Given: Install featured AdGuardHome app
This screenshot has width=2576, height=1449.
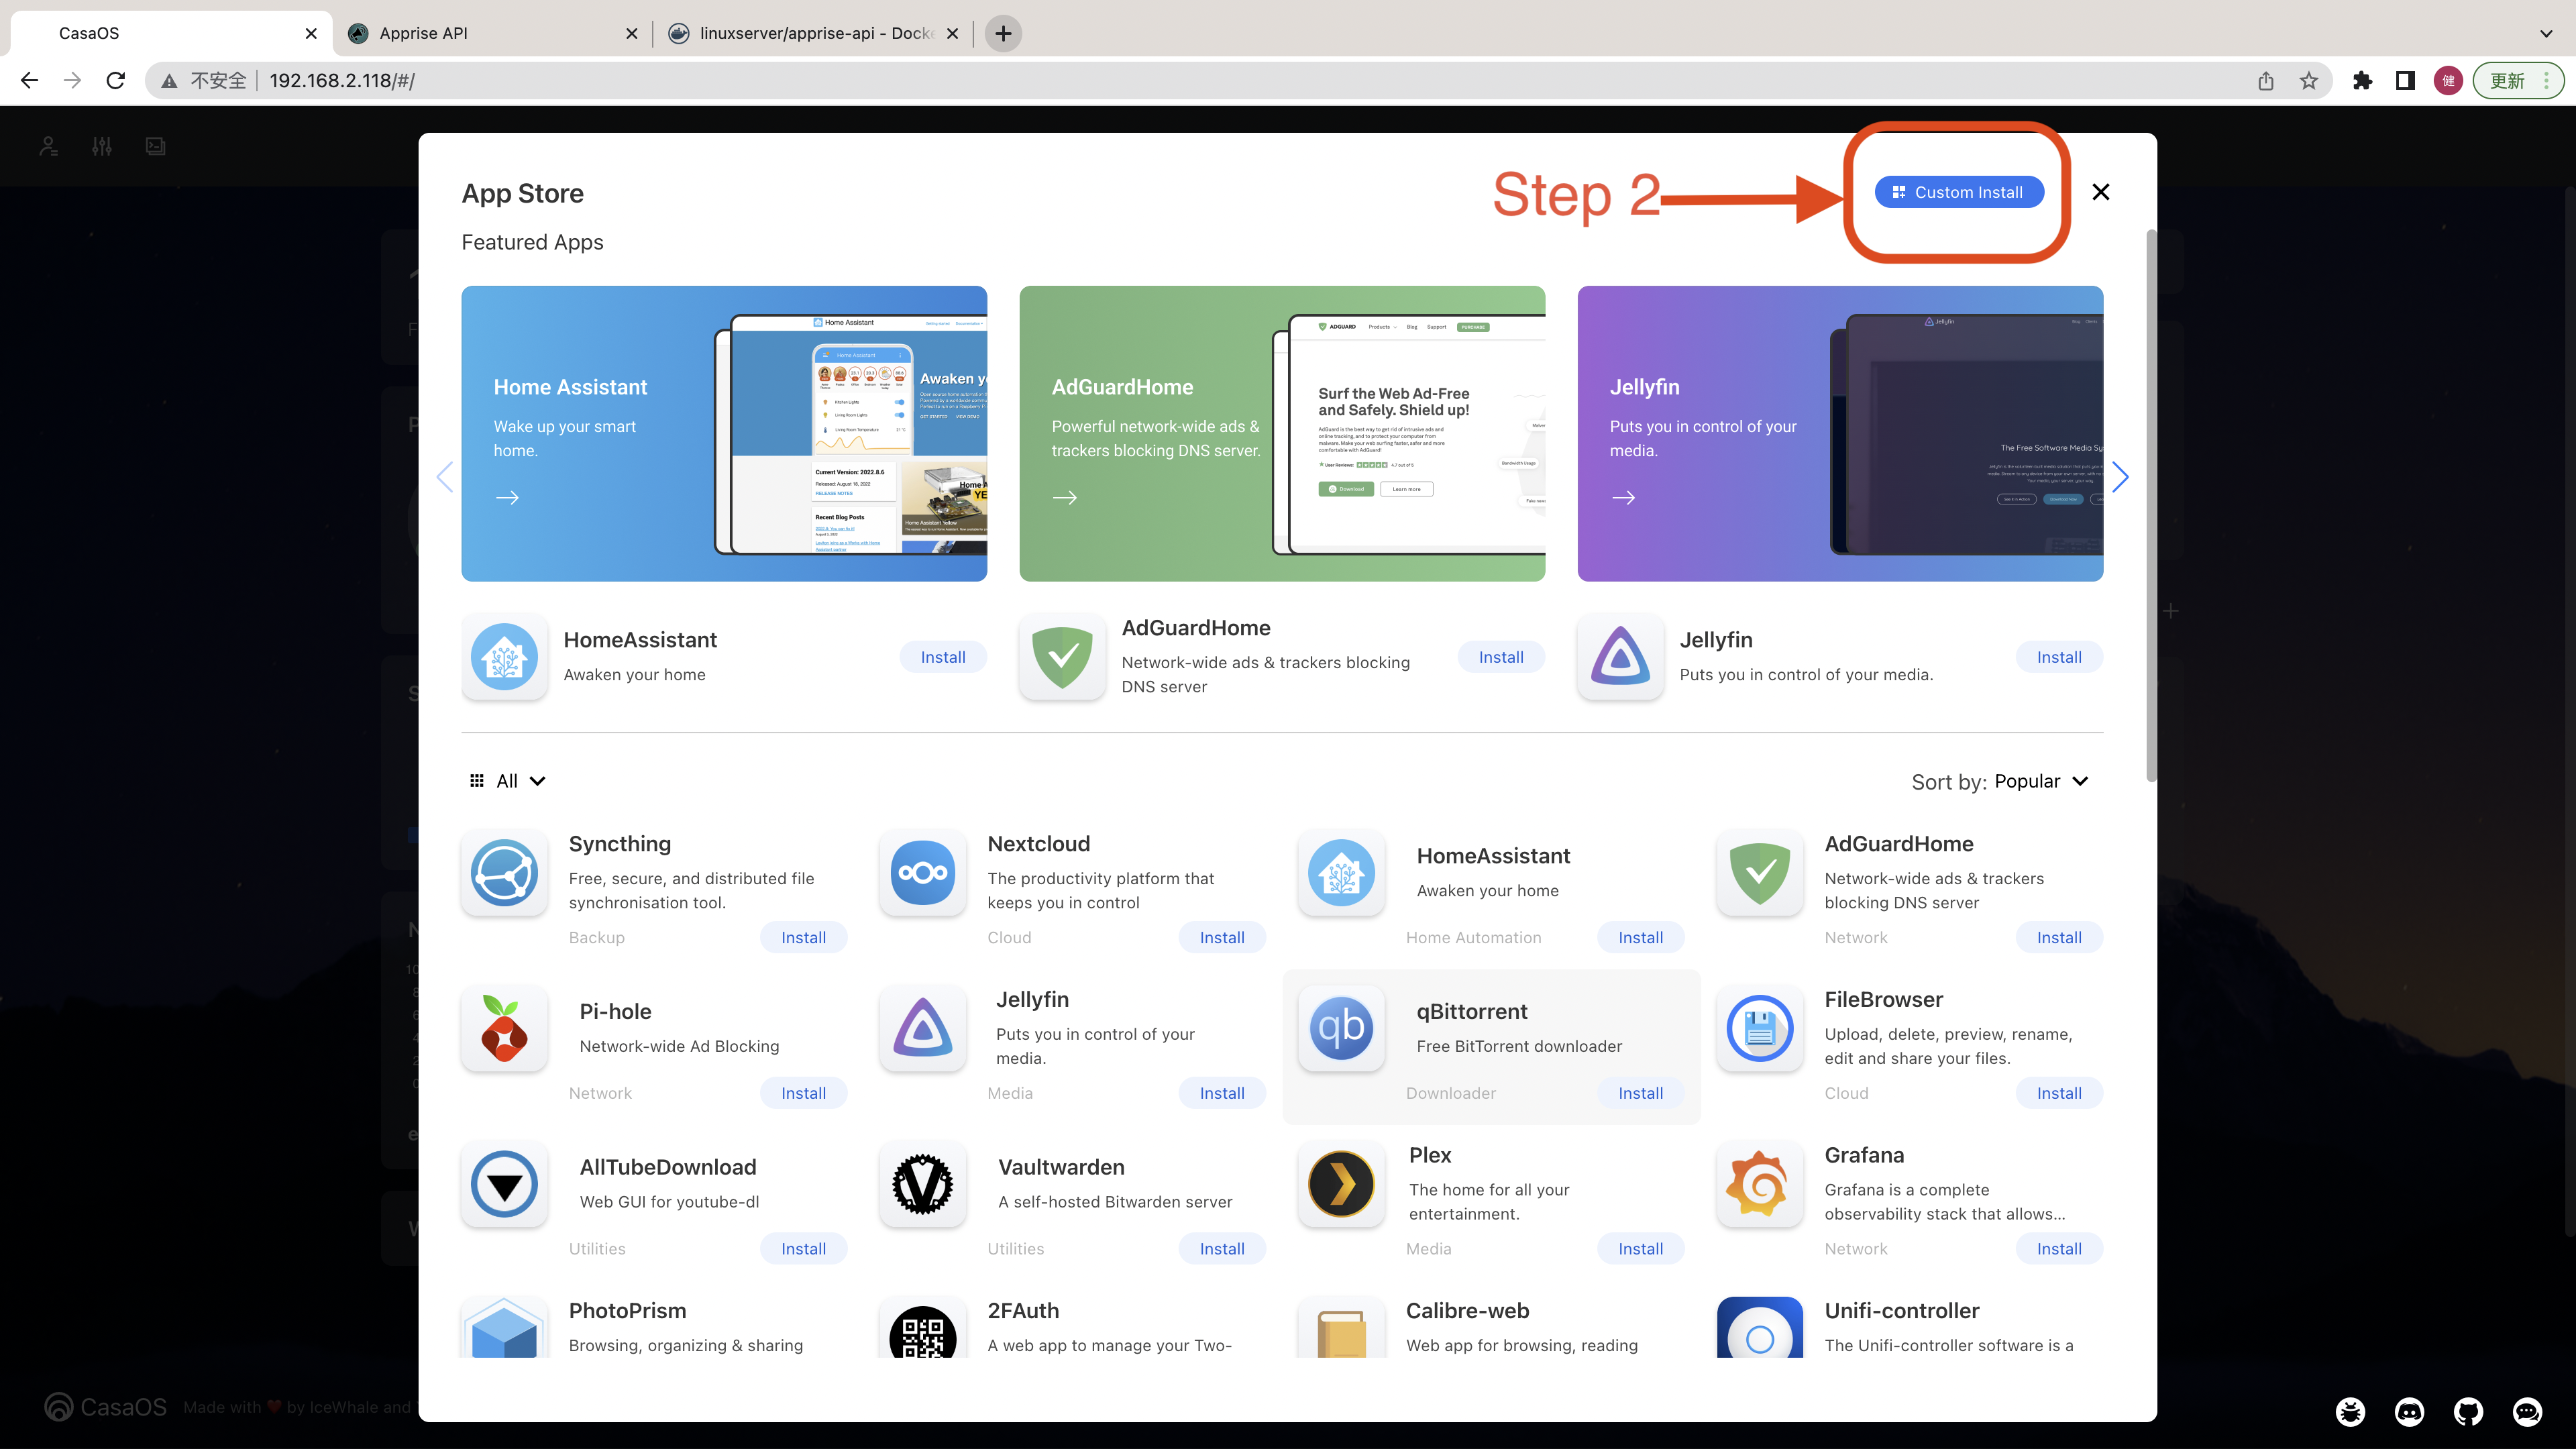Looking at the screenshot, I should [1501, 657].
